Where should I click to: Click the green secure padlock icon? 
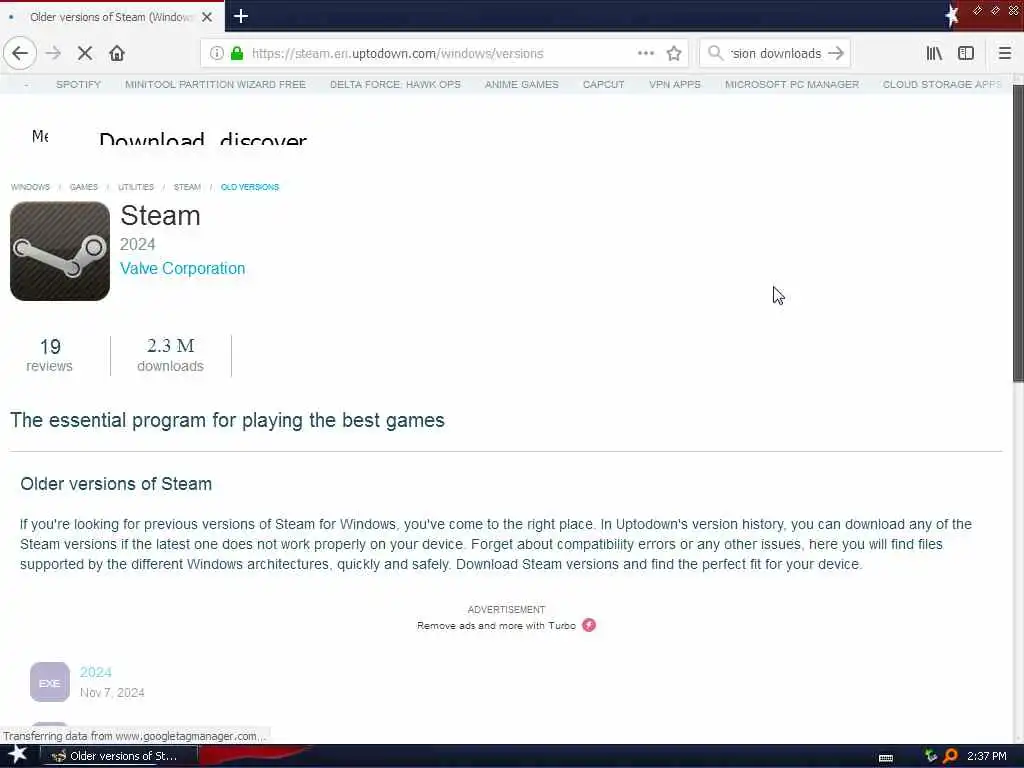[x=237, y=54]
